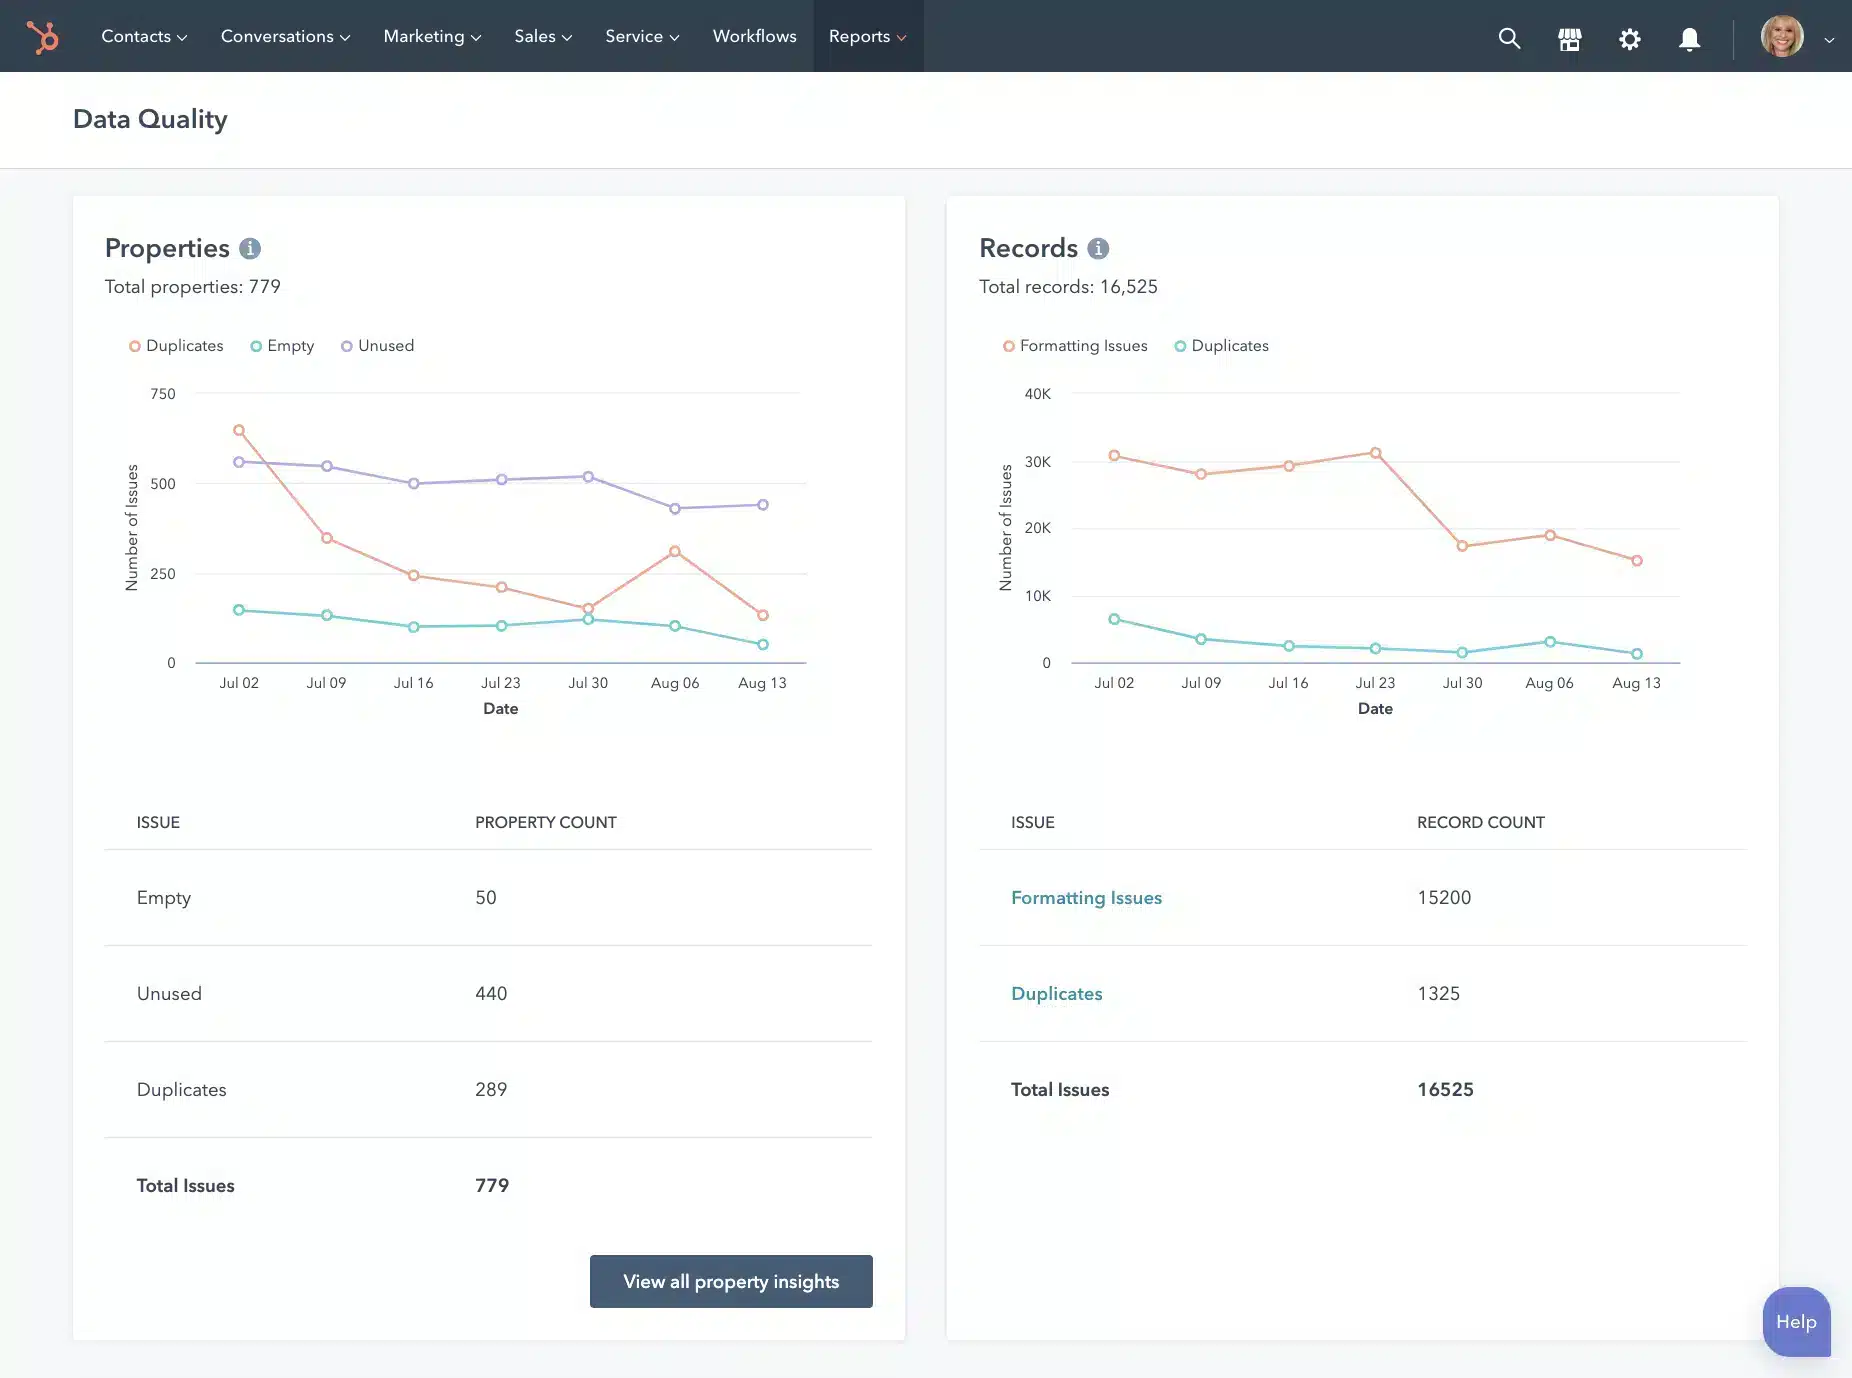Click the Properties info icon
Image resolution: width=1852 pixels, height=1378 pixels.
pos(250,248)
